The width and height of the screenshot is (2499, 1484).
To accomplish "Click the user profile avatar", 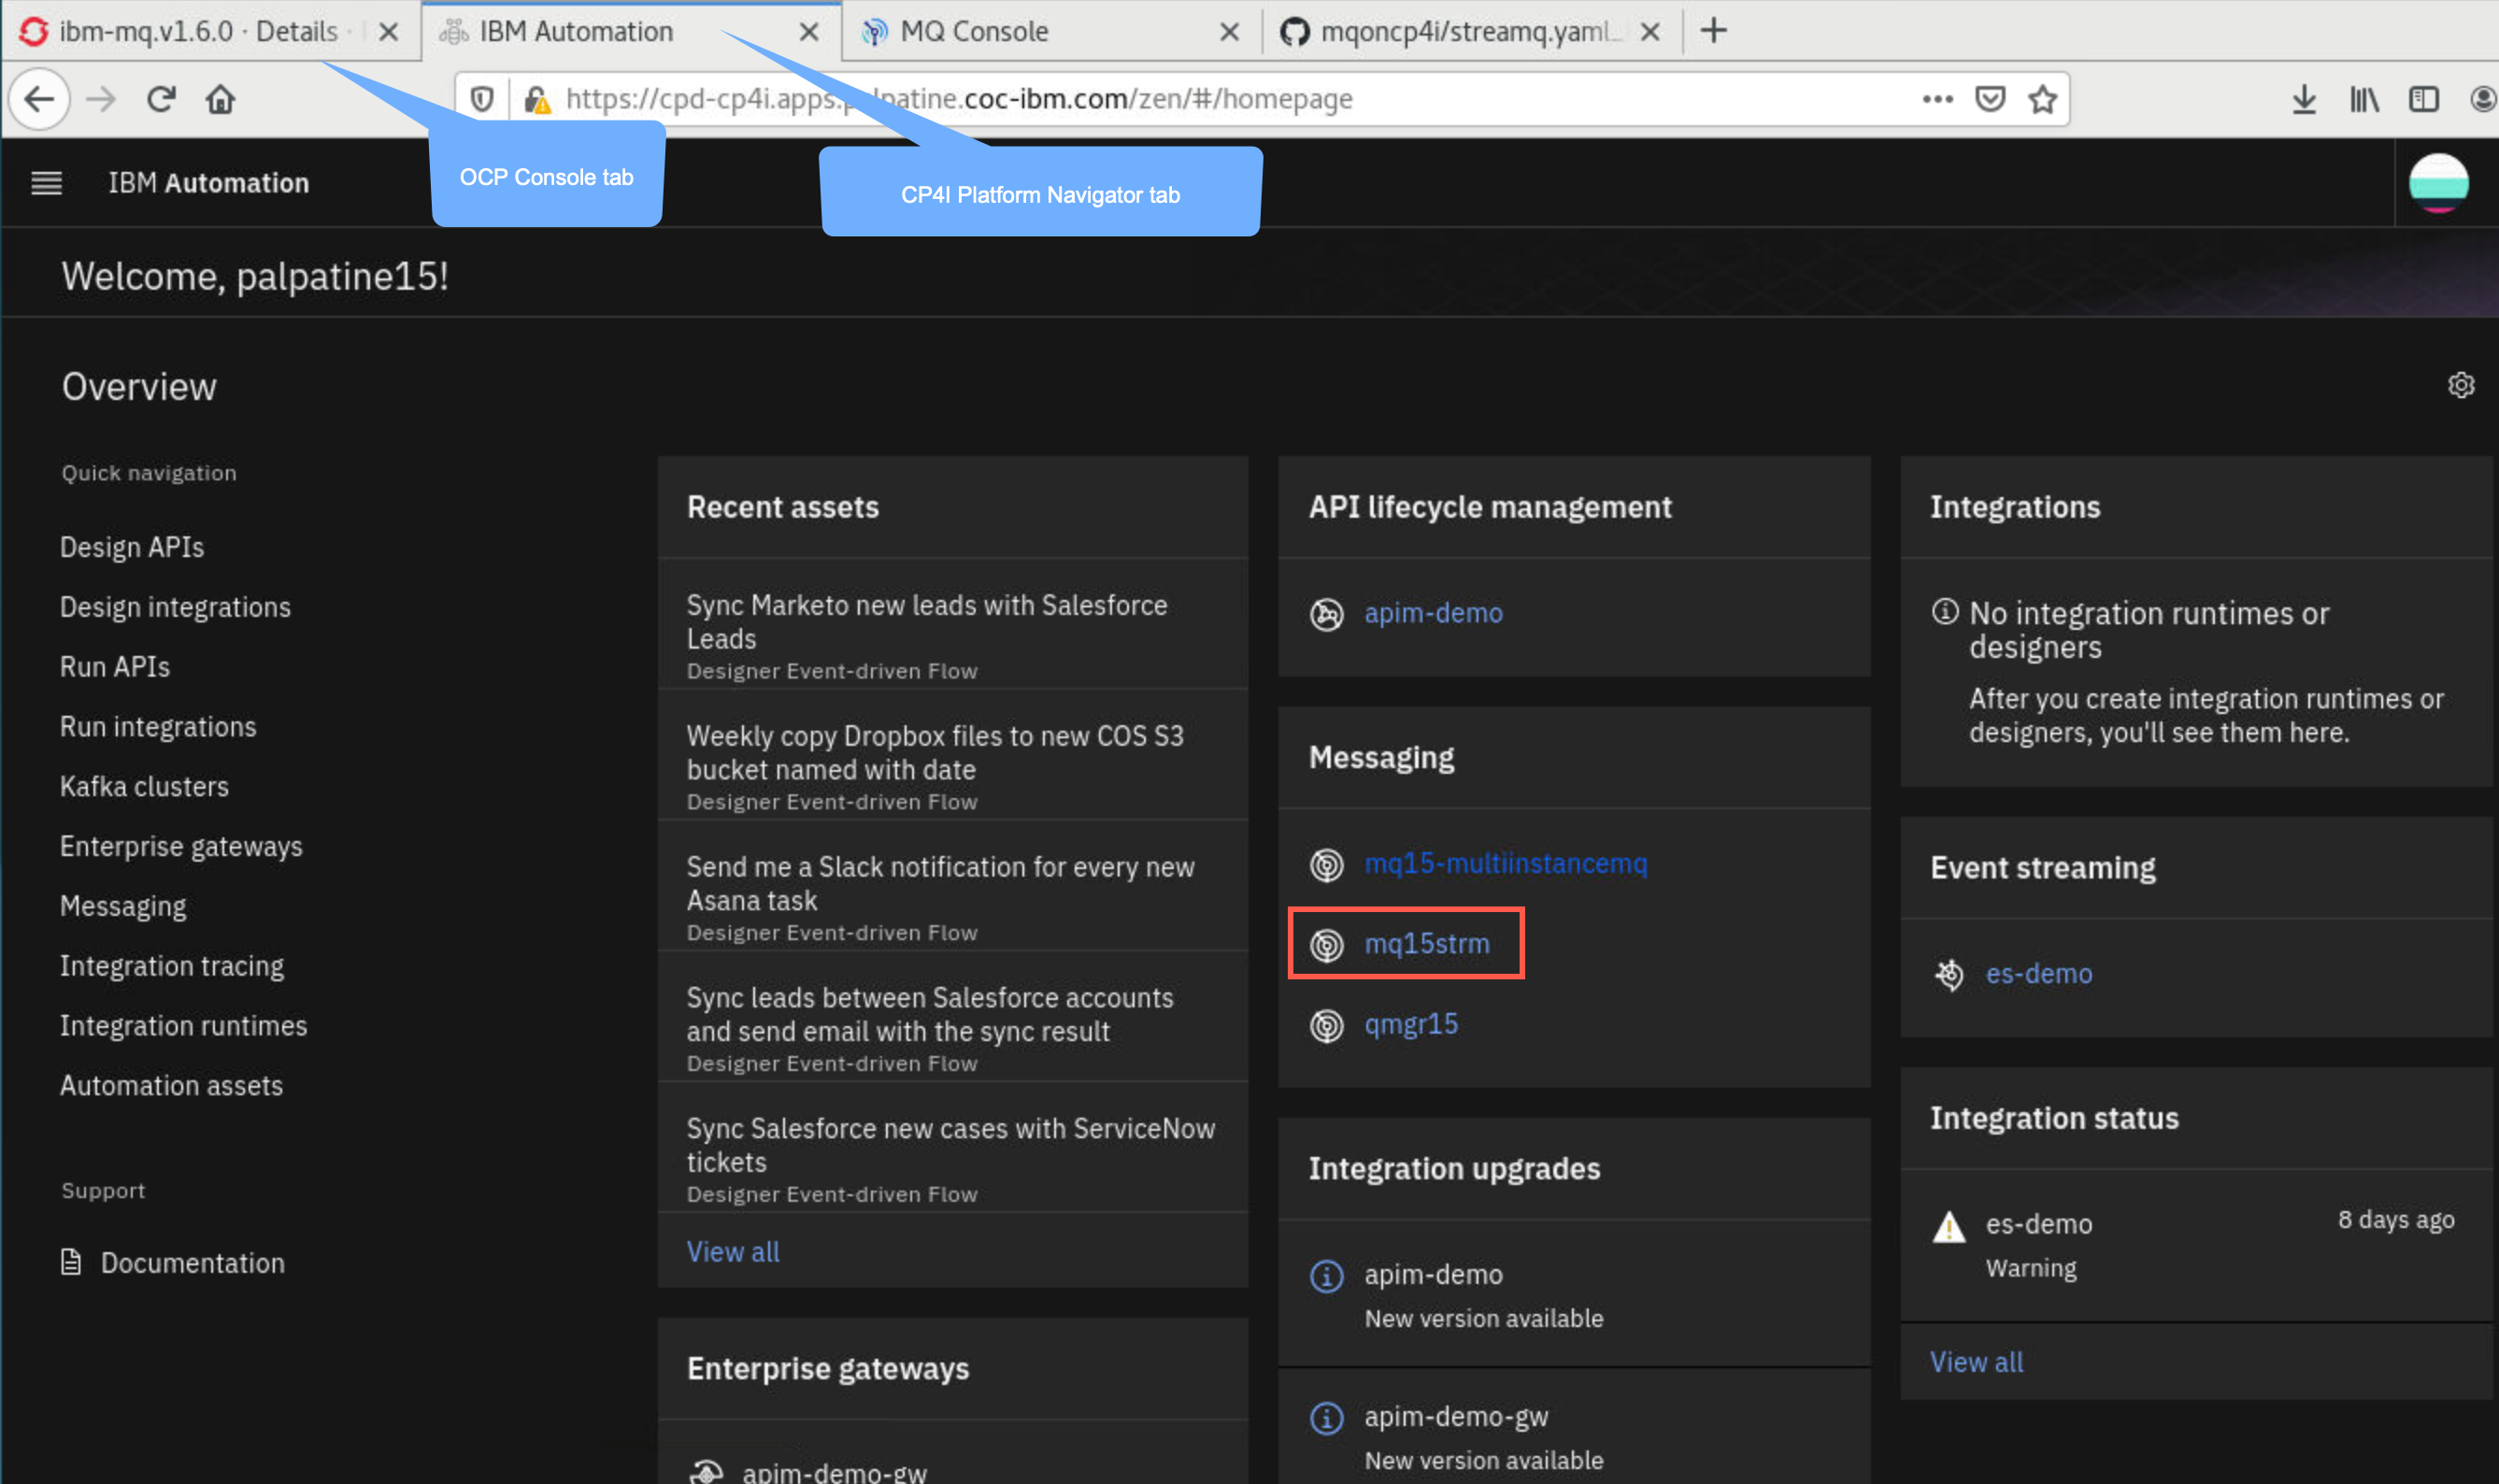I will point(2438,183).
